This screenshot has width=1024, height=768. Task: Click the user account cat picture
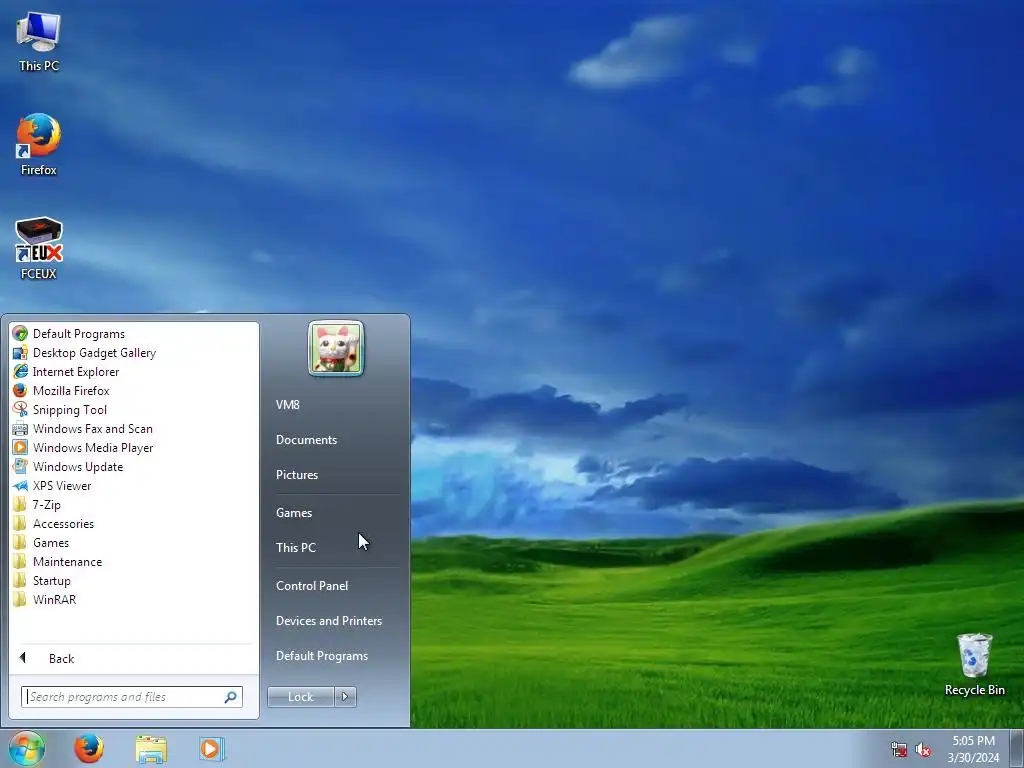(x=336, y=348)
